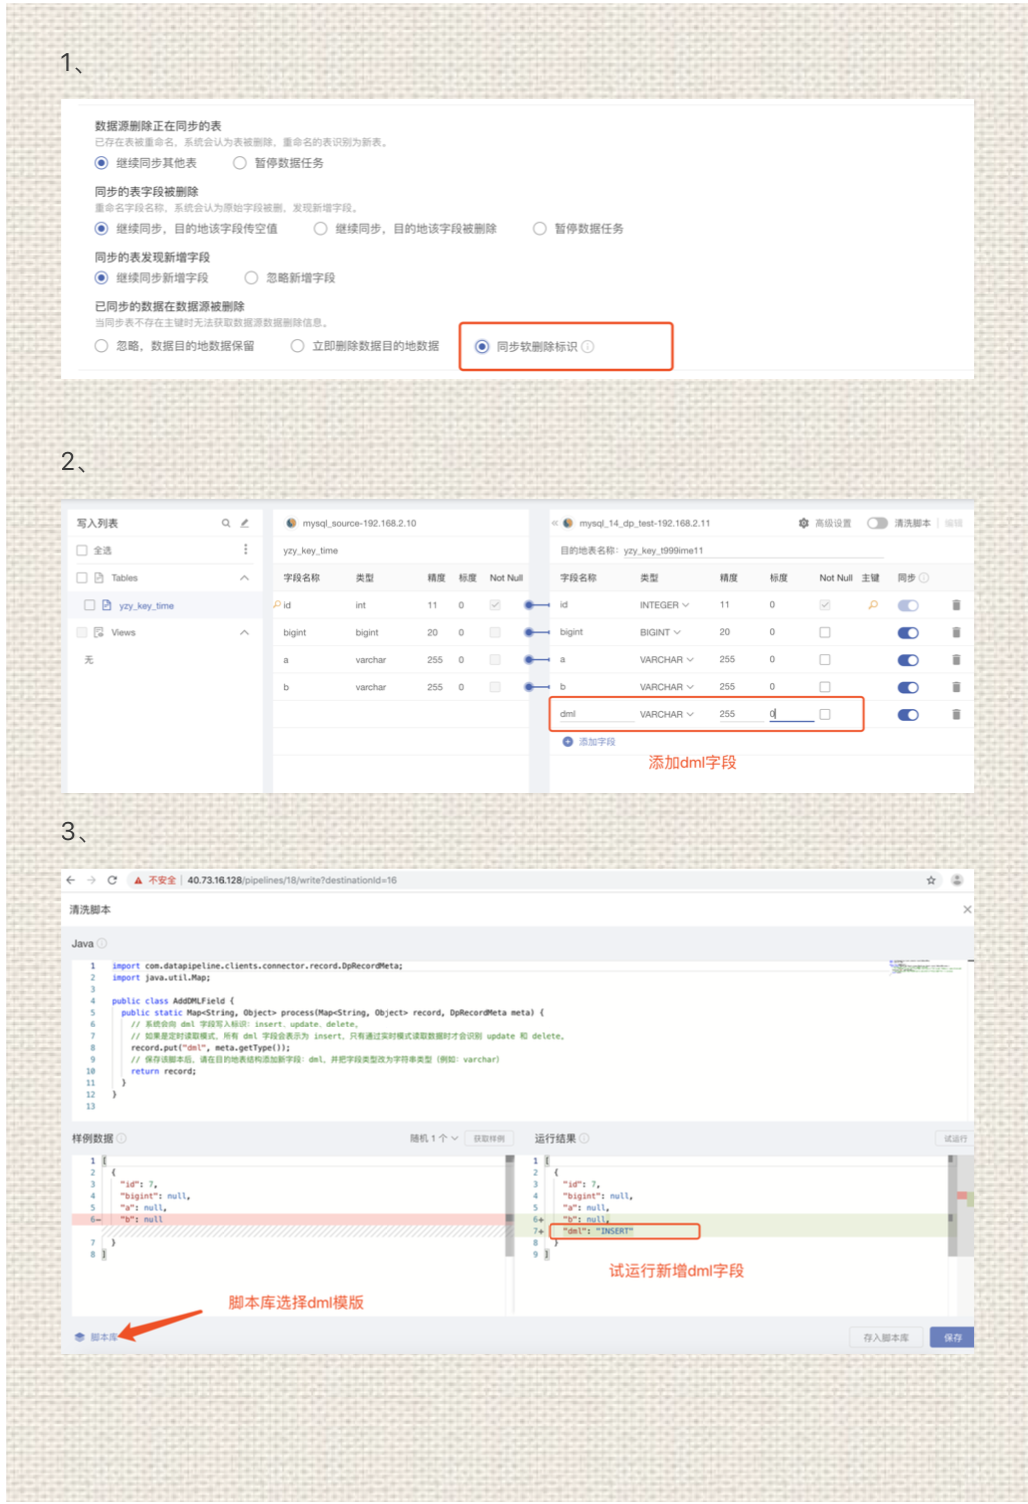
Task: Delete the id field with trash icon
Action: (x=956, y=605)
